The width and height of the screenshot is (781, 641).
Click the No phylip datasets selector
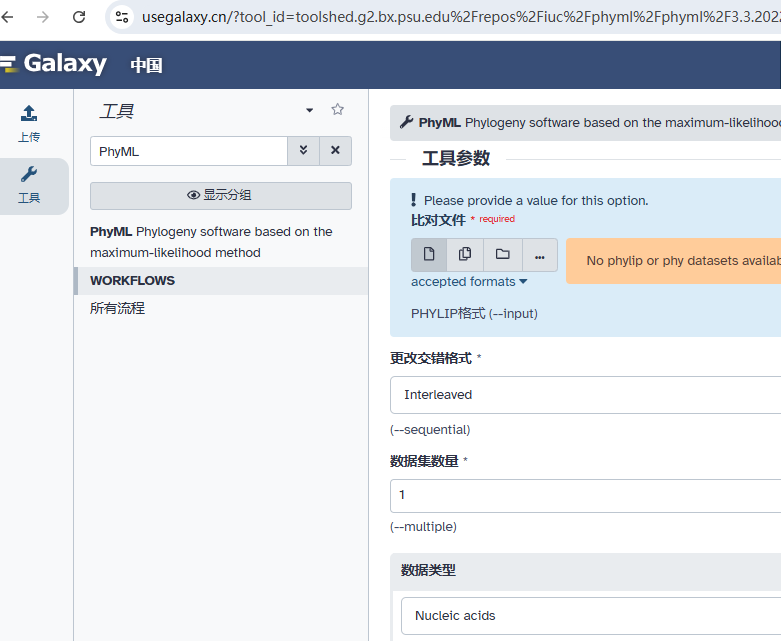pos(673,261)
